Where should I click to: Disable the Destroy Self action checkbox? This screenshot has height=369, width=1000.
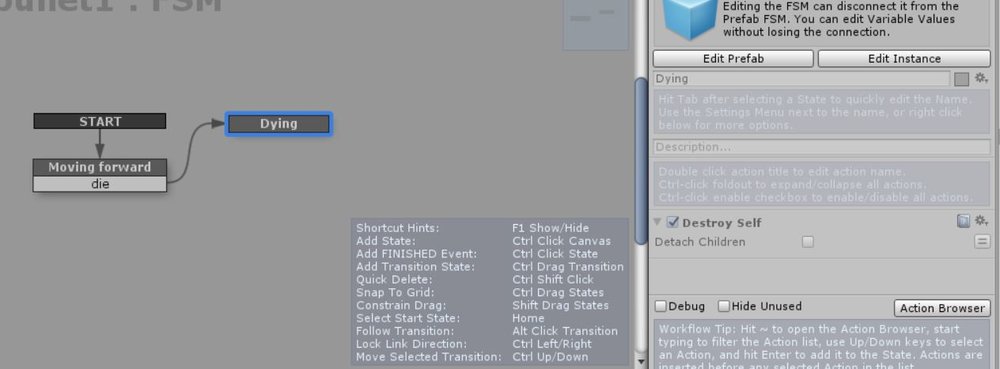click(x=672, y=222)
